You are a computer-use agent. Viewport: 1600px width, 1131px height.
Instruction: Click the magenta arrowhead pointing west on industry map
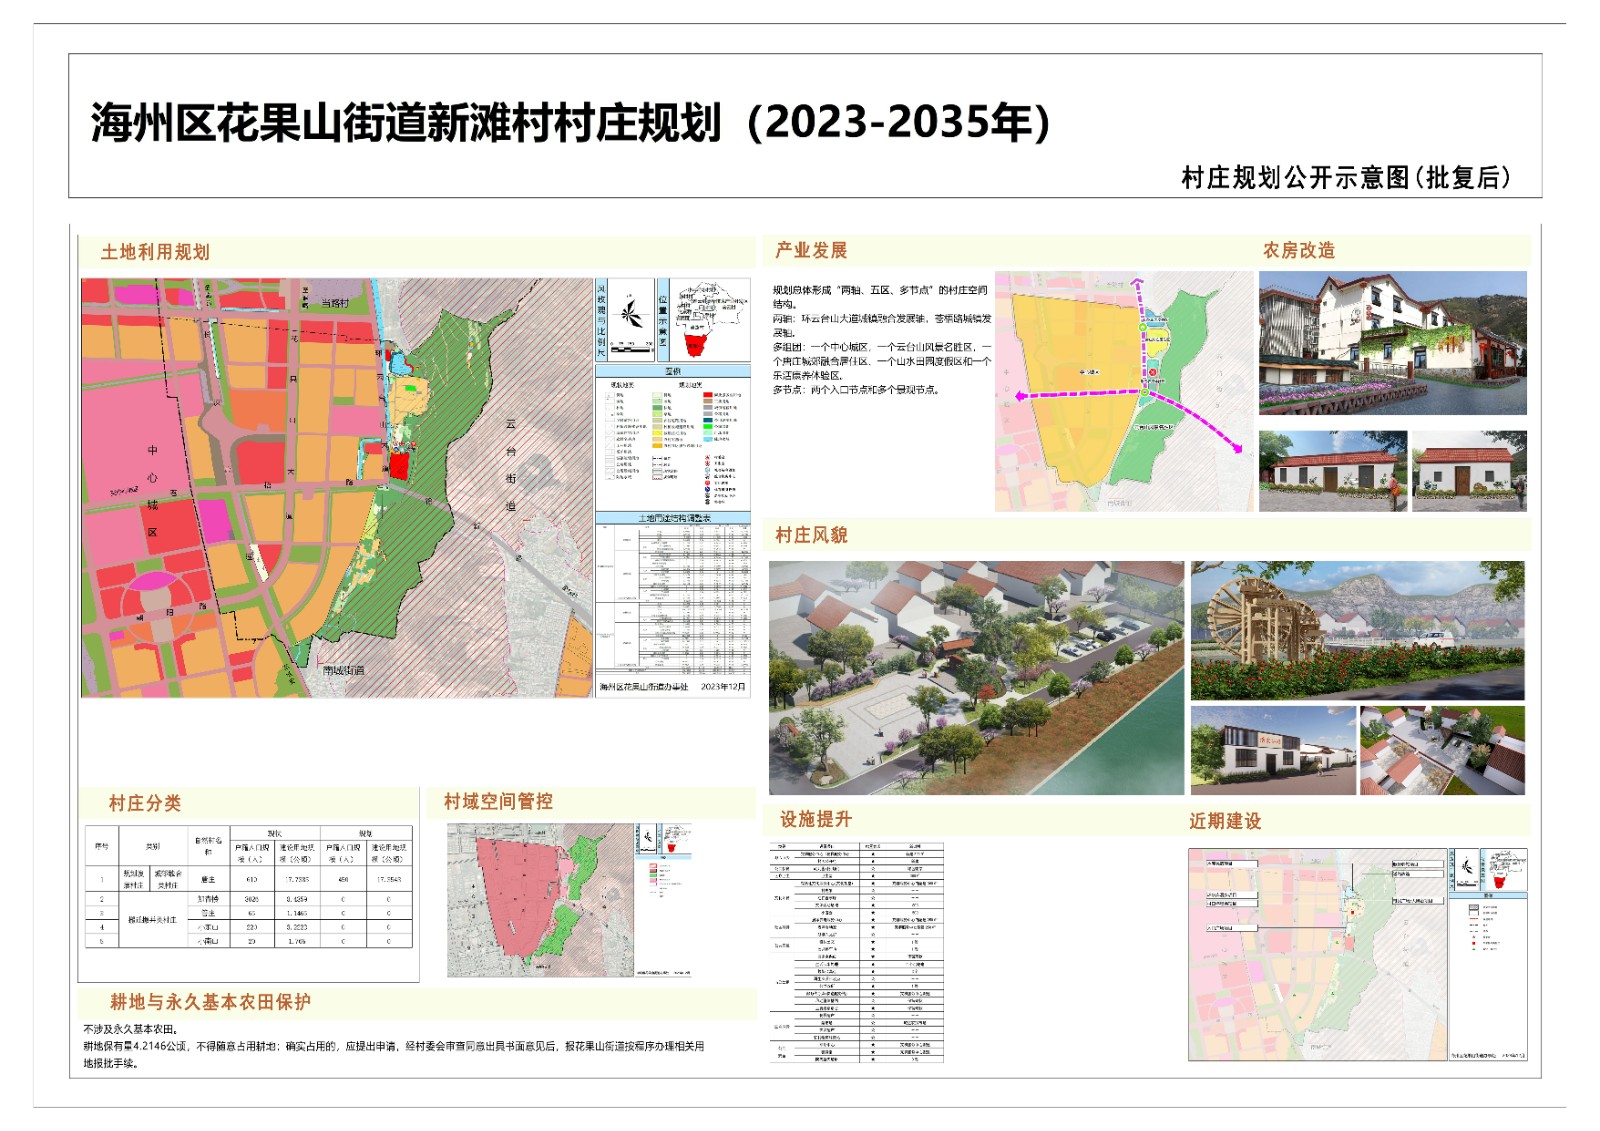click(x=1020, y=396)
